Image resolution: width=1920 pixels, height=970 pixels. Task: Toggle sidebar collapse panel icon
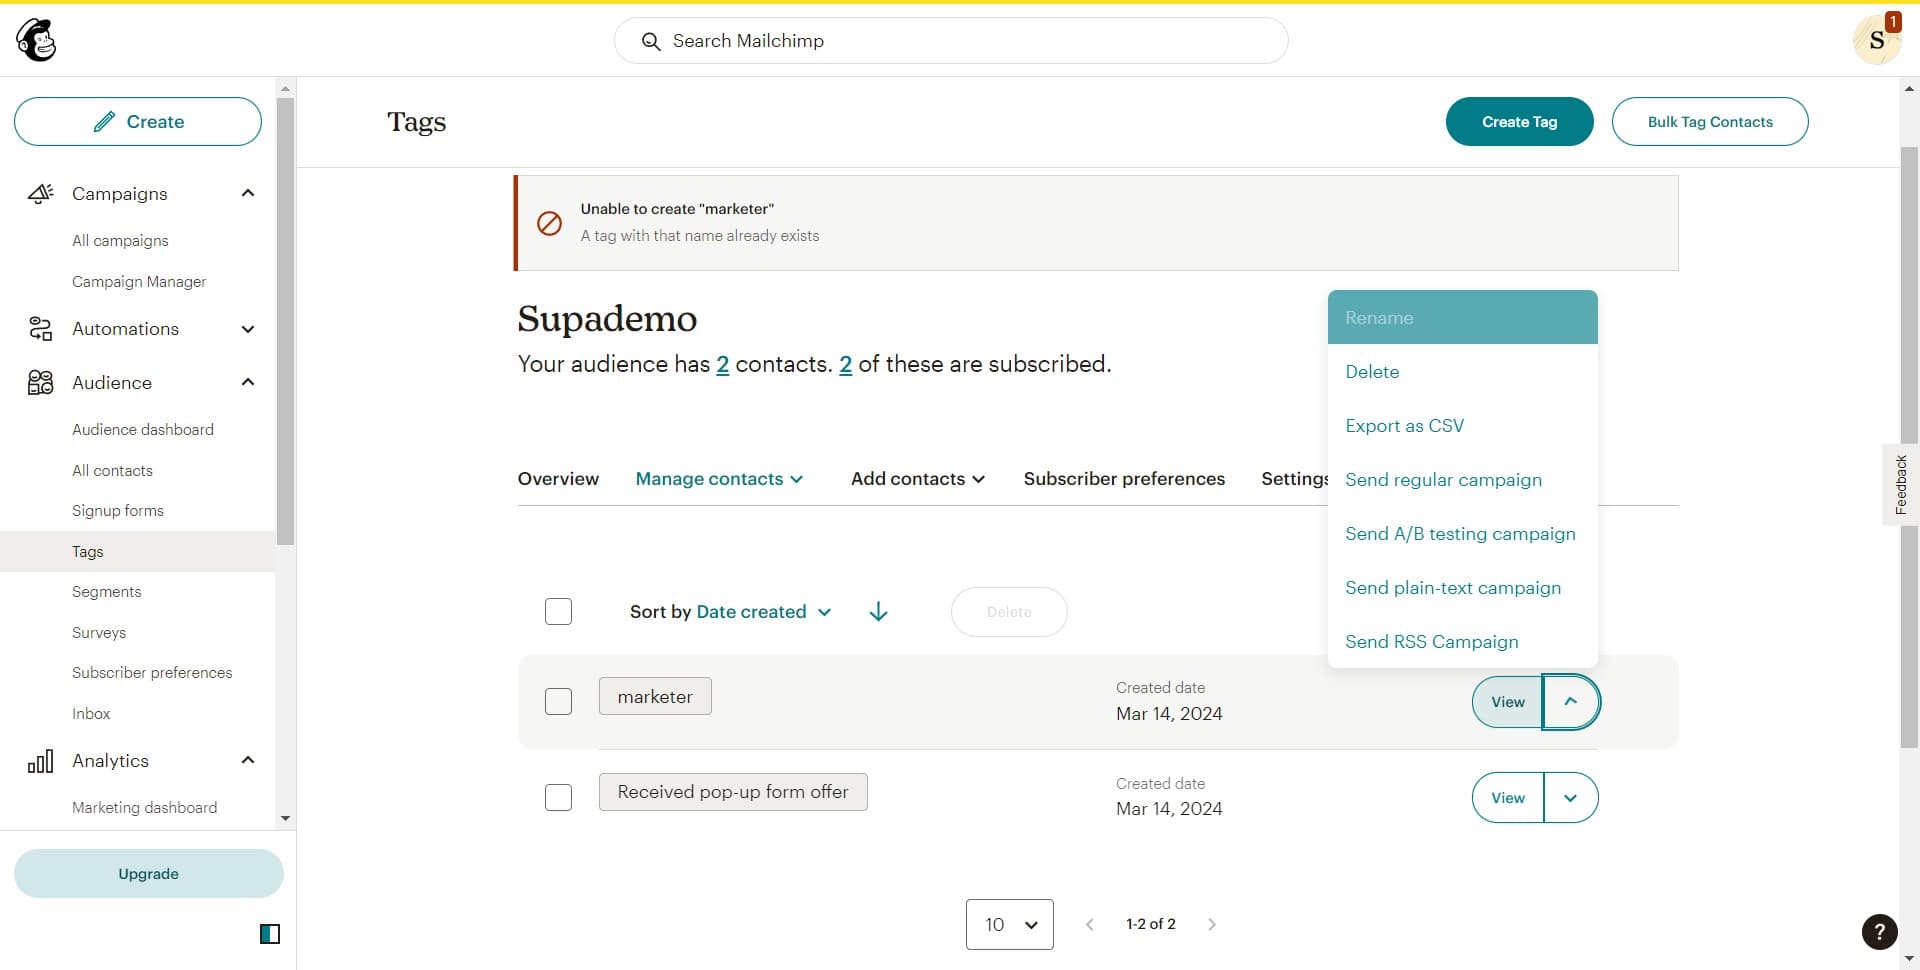tap(270, 934)
